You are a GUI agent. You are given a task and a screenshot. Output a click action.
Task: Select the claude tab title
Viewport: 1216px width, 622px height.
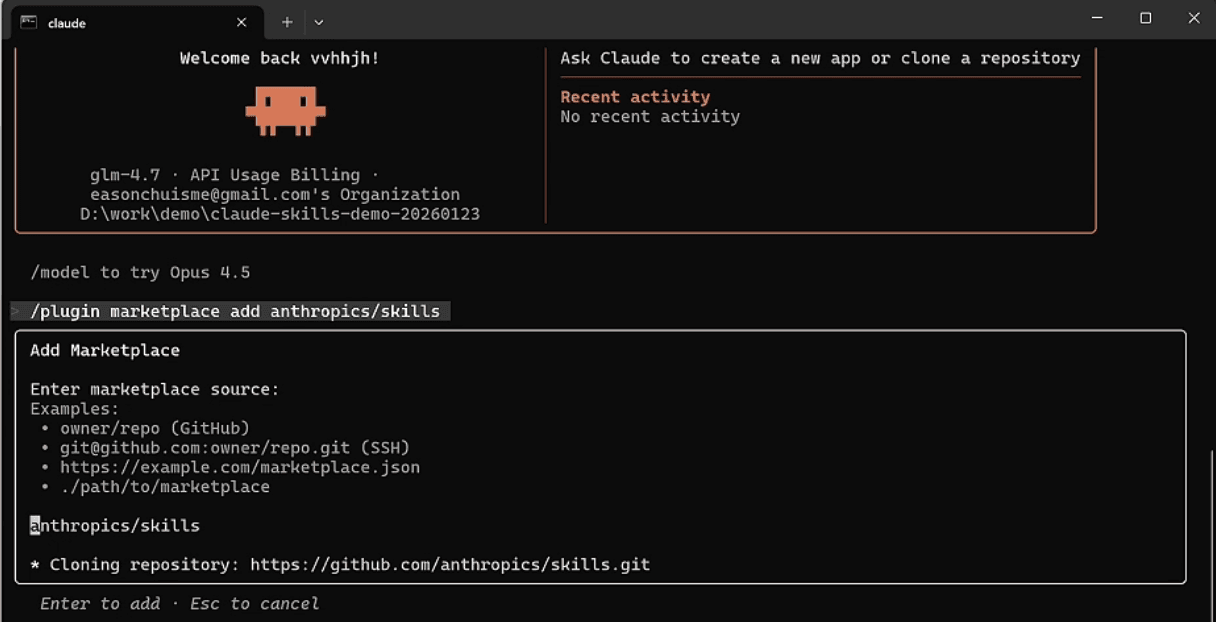[67, 23]
